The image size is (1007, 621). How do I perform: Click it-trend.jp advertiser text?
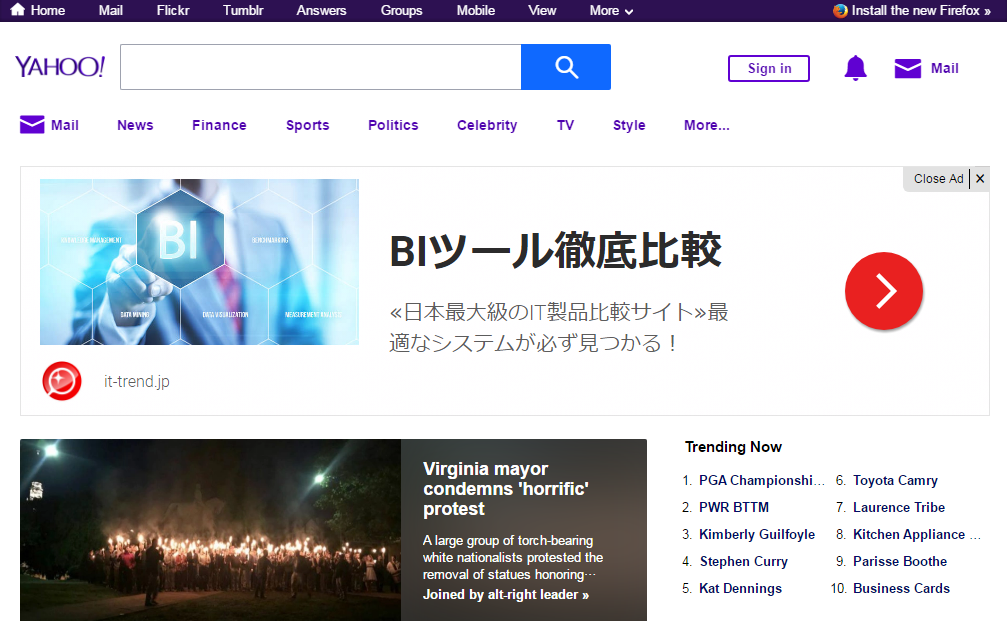click(137, 381)
